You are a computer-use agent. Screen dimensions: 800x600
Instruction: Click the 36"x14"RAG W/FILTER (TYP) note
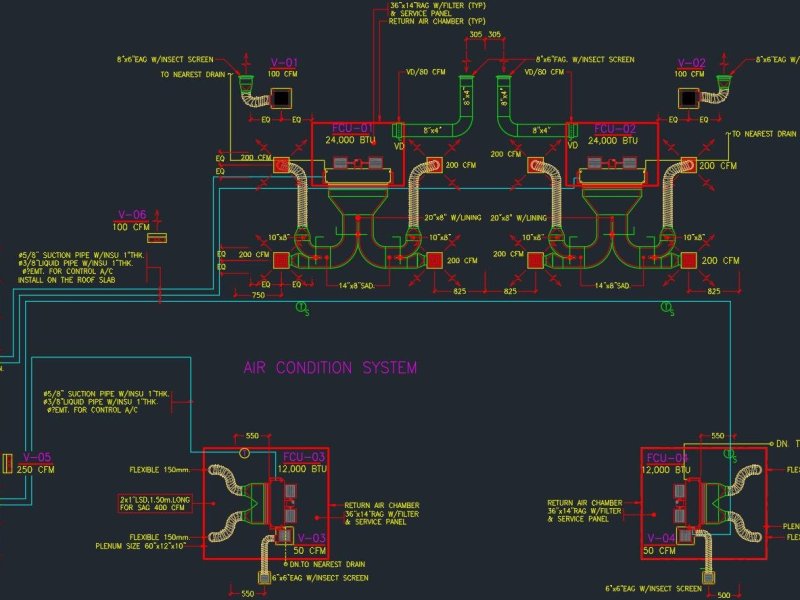(x=438, y=6)
